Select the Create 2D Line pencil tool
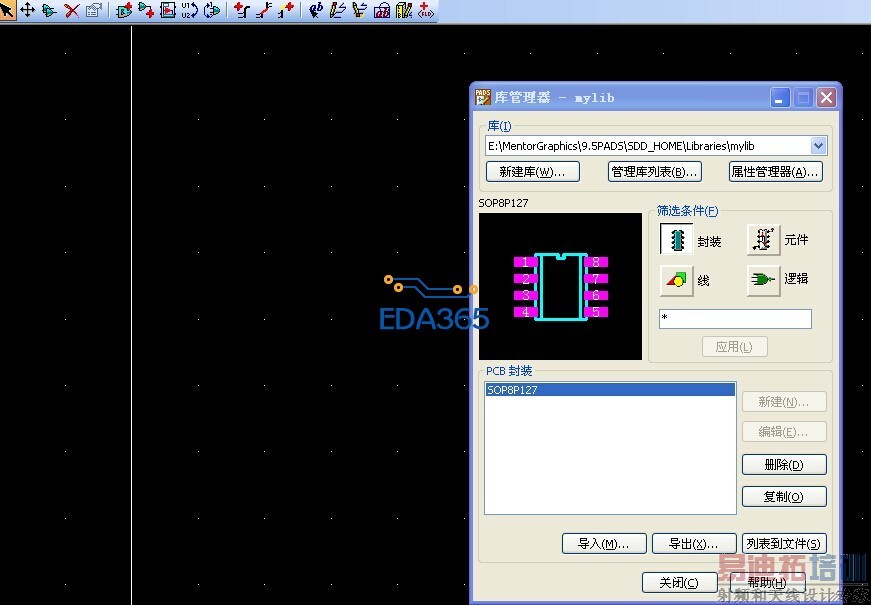871x605 pixels. click(x=338, y=10)
